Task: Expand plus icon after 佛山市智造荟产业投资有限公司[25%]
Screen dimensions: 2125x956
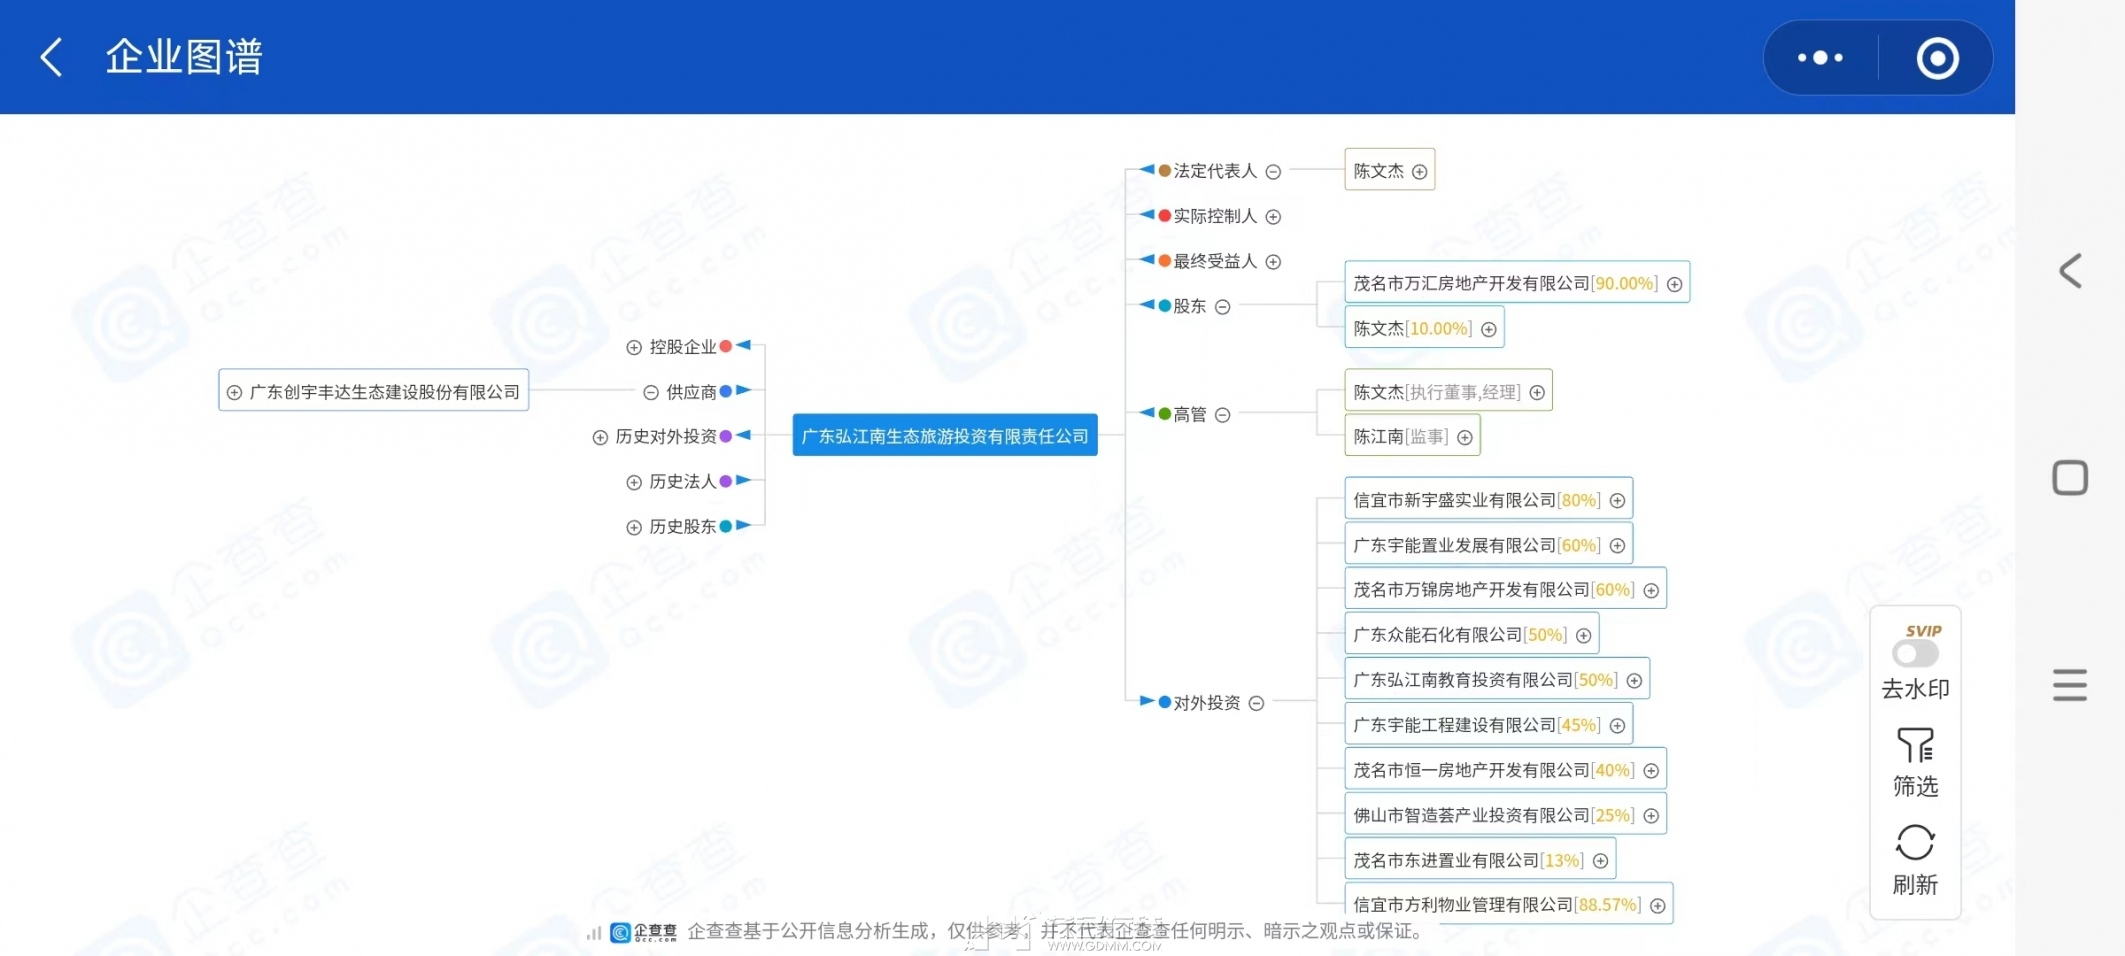Action: (x=1651, y=815)
